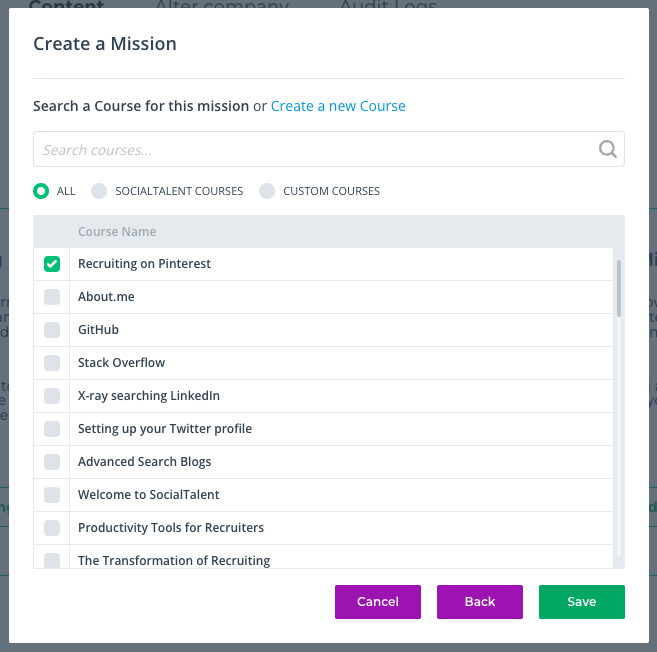The height and width of the screenshot is (652, 657).
Task: Click the green Save button
Action: pos(582,602)
